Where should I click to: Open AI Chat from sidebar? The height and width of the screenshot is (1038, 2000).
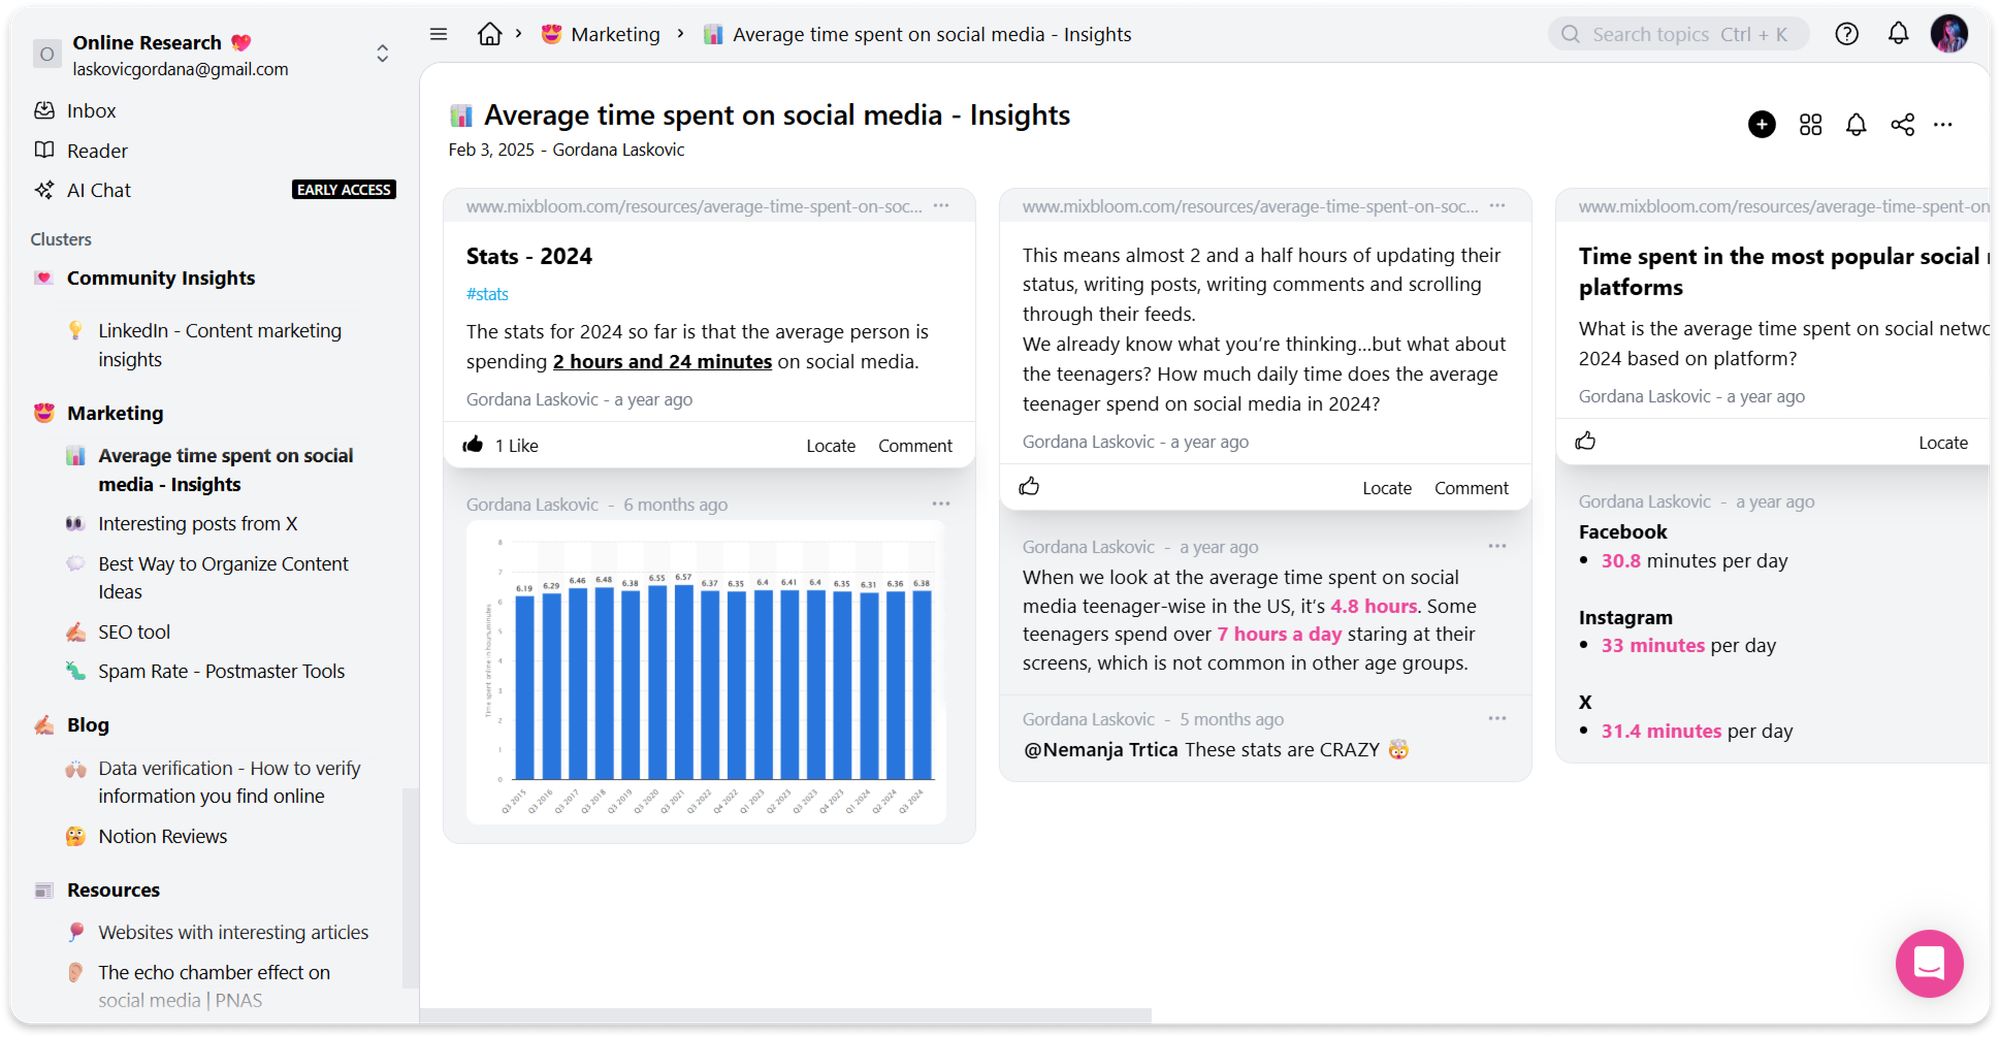pos(98,190)
